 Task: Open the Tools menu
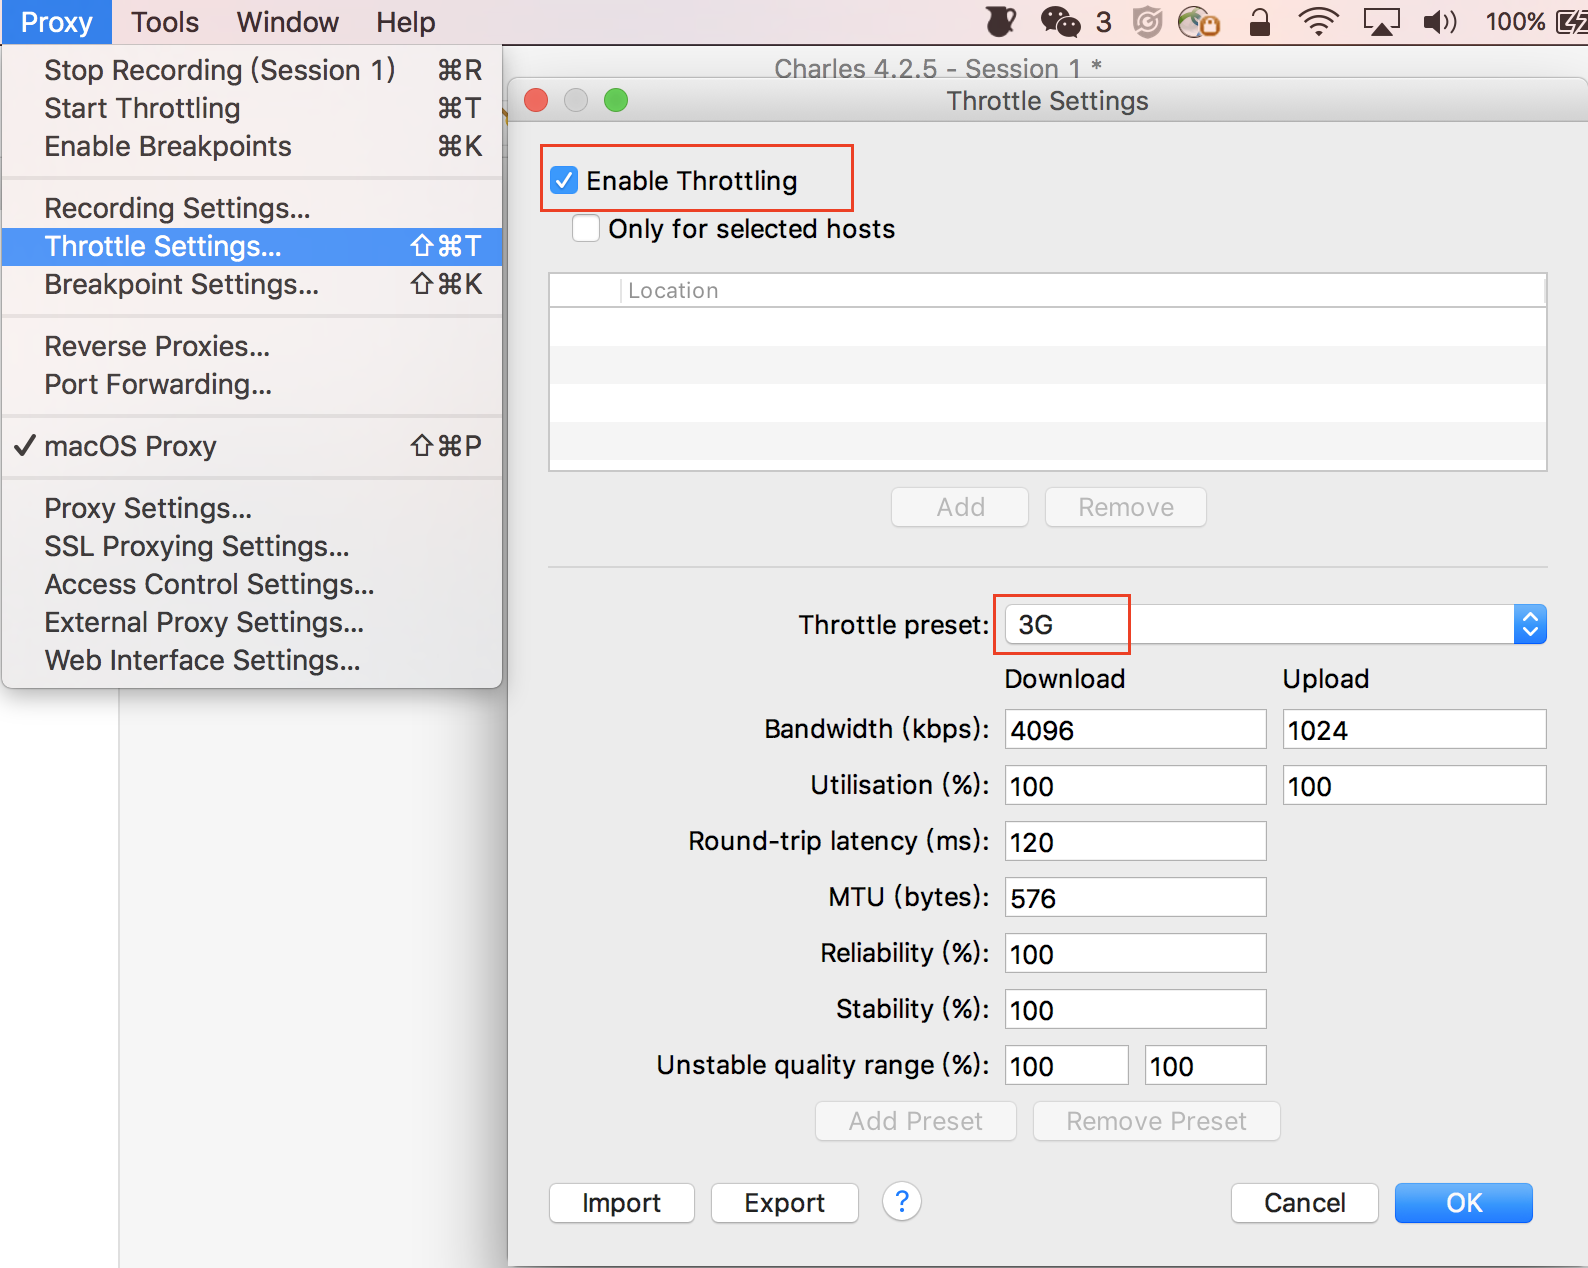[165, 22]
